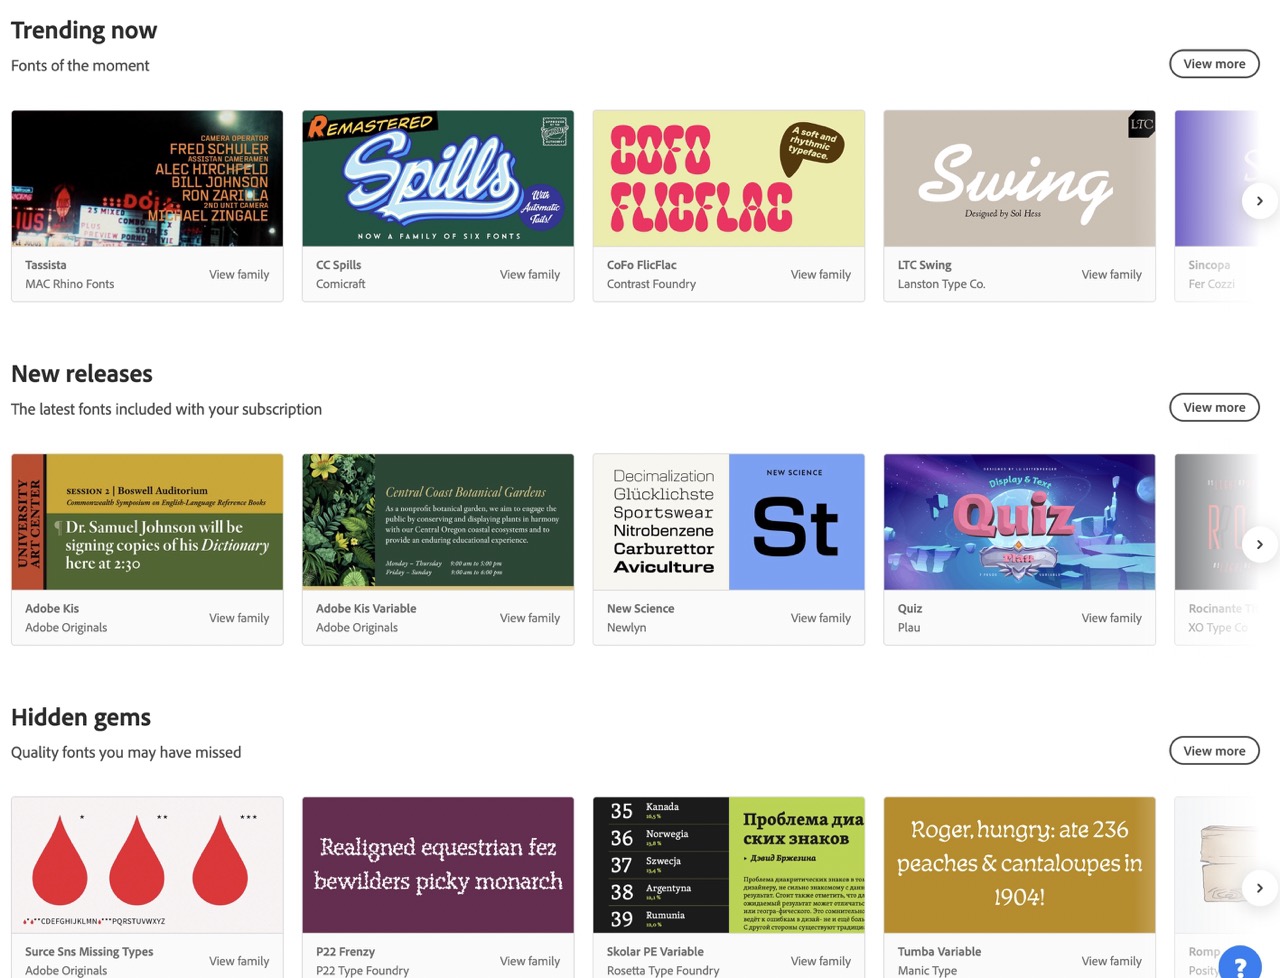
Task: Open the CC Spills preview image
Action: pos(438,178)
